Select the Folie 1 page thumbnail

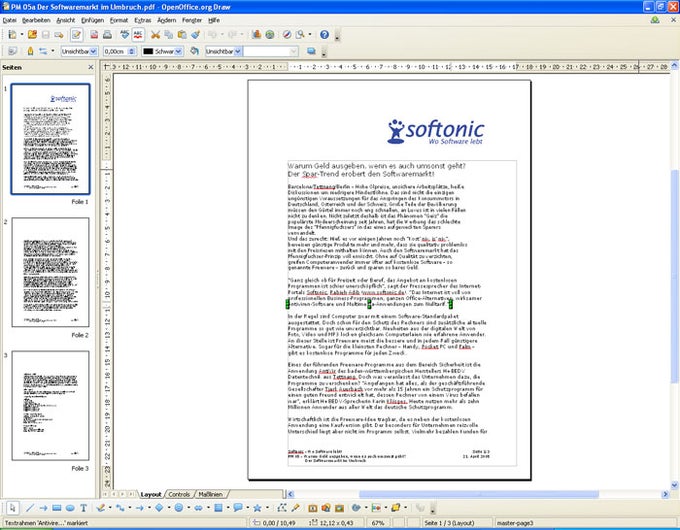(51, 139)
